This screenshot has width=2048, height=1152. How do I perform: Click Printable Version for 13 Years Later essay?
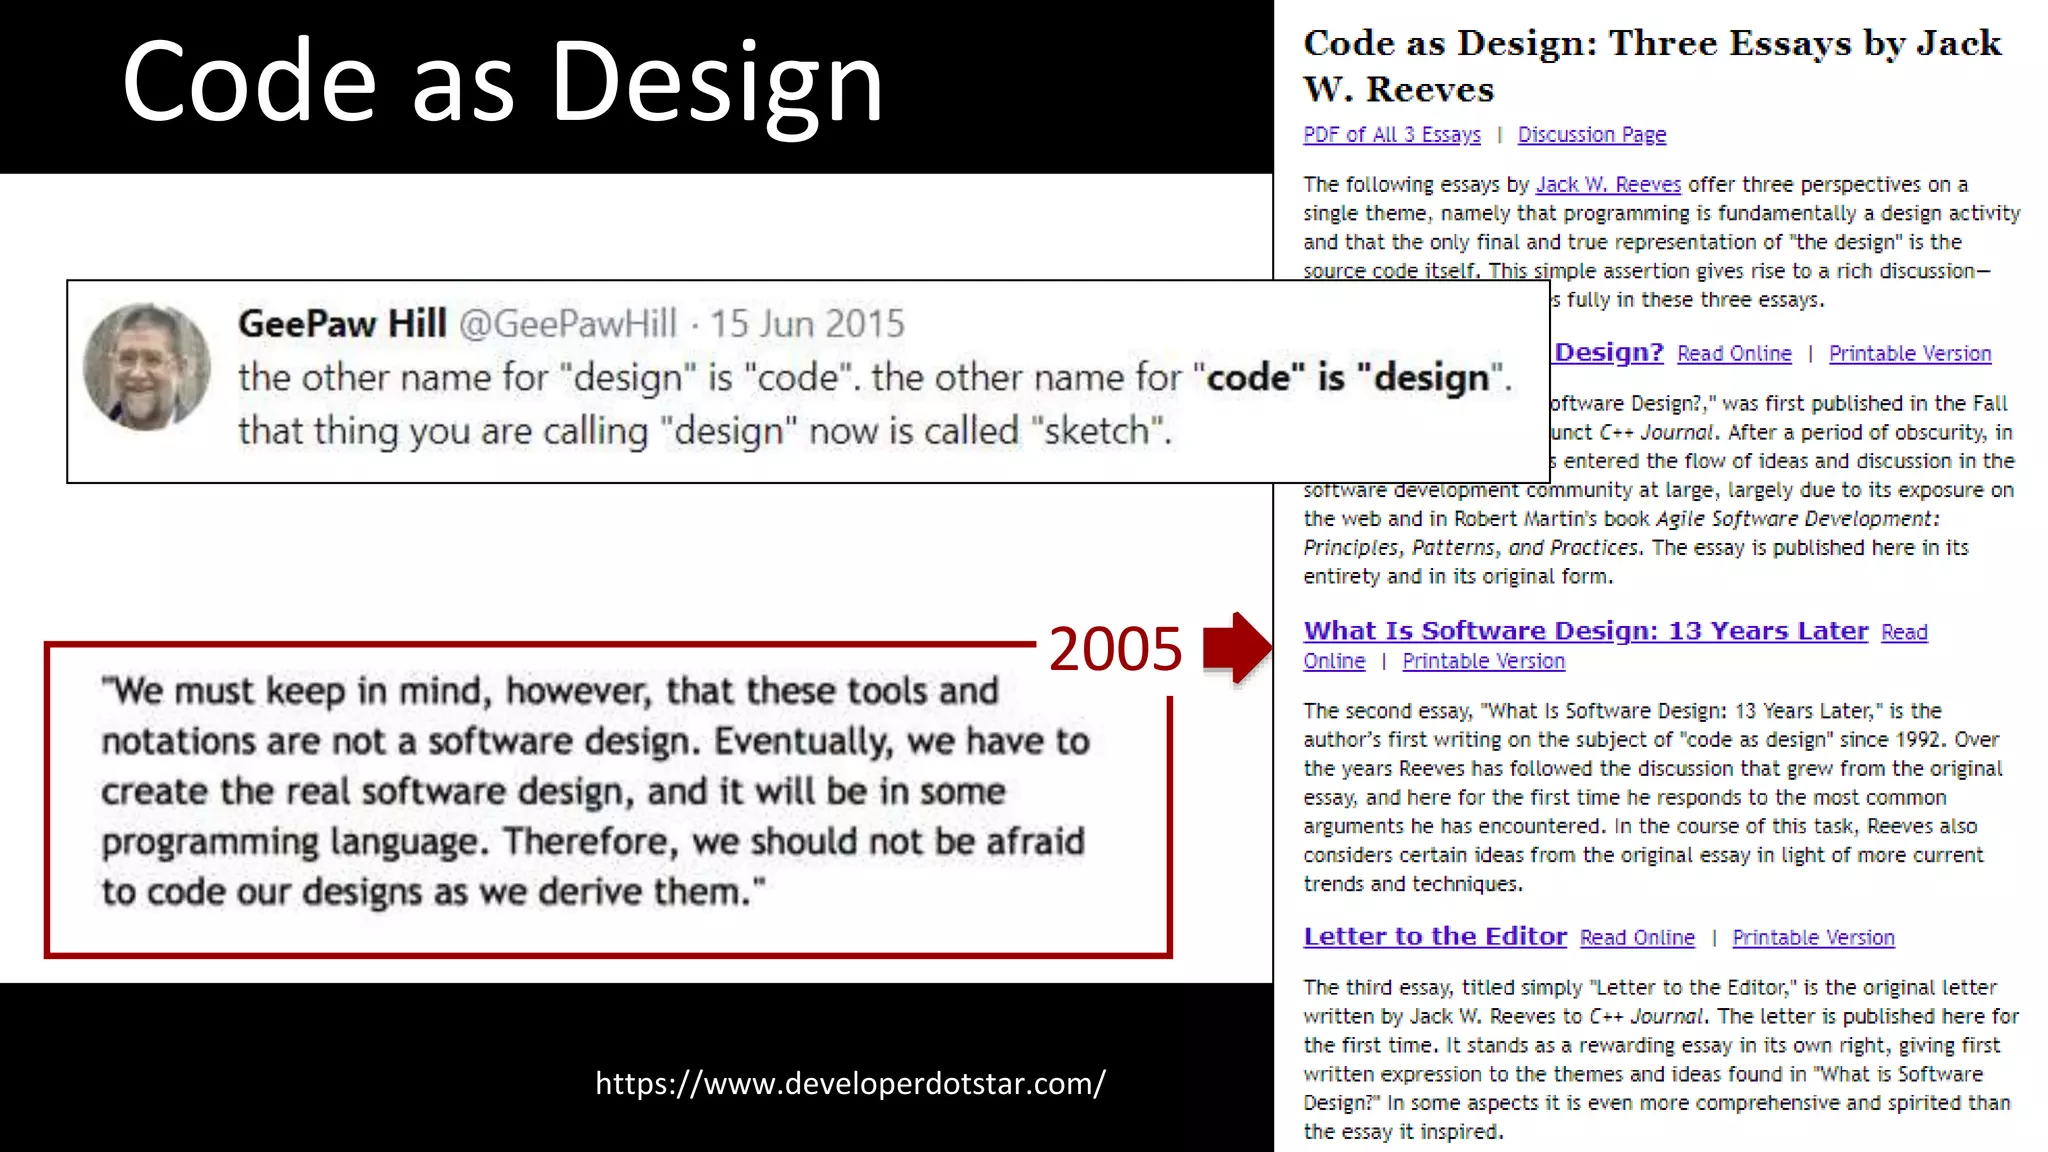pyautogui.click(x=1483, y=661)
